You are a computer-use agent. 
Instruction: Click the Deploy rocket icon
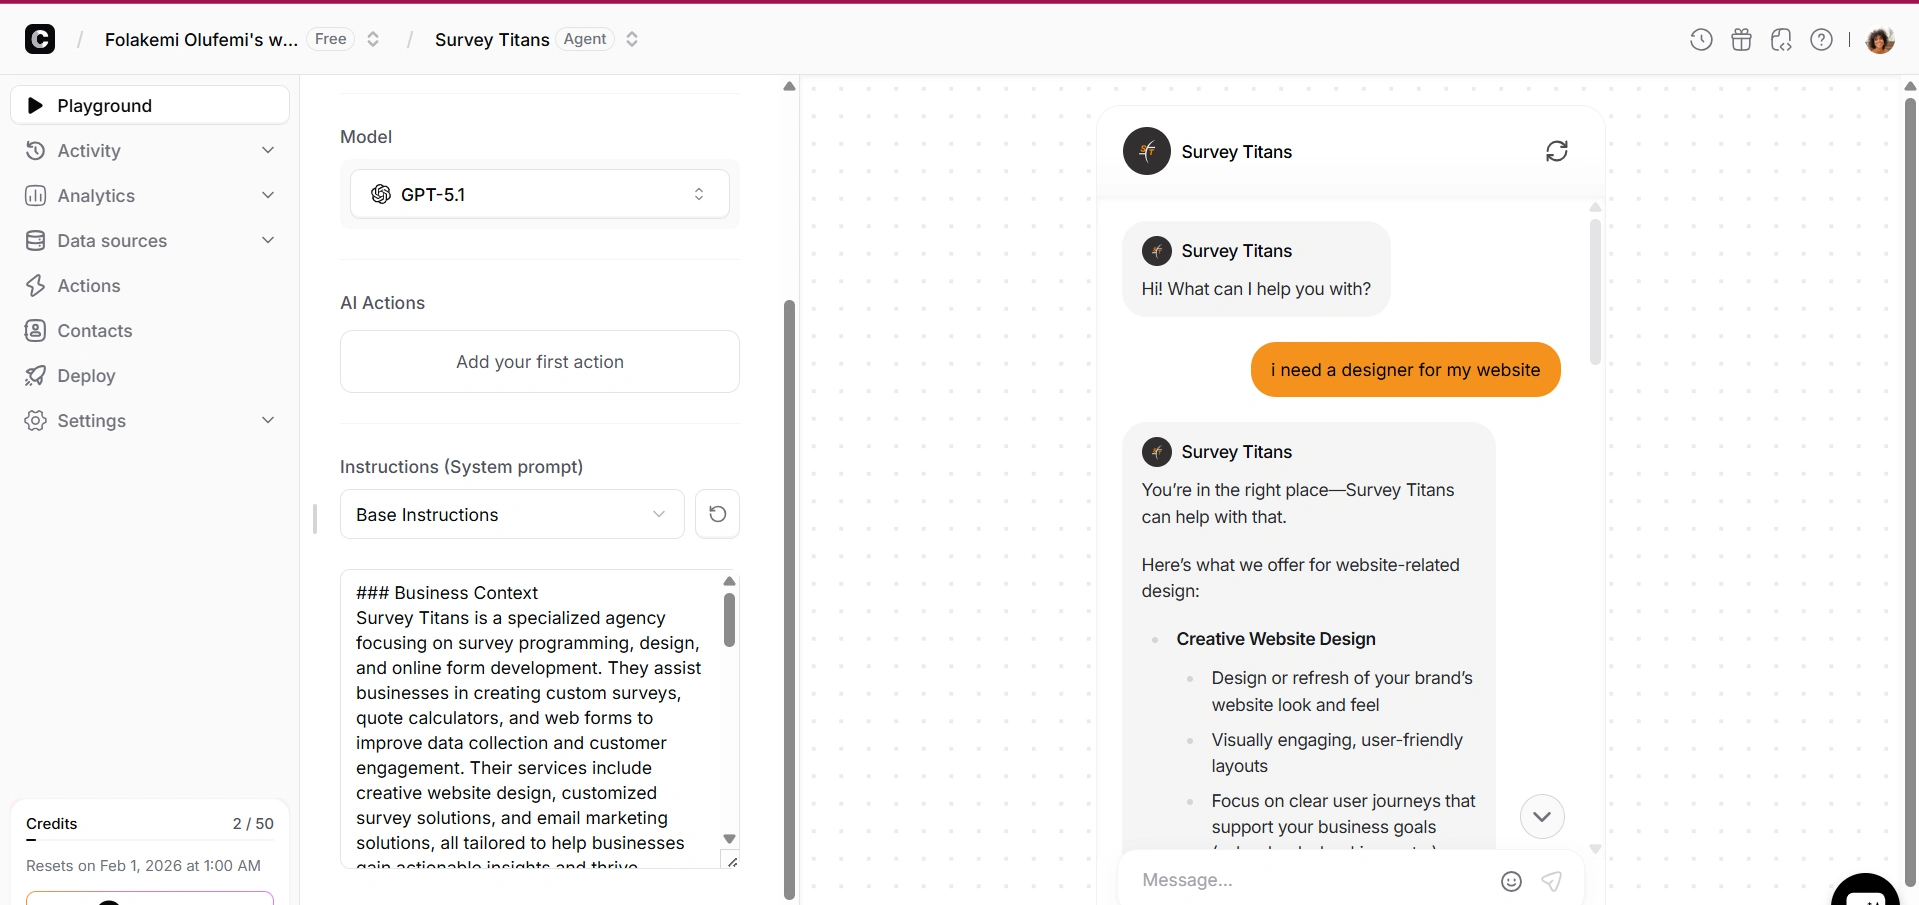pos(35,375)
